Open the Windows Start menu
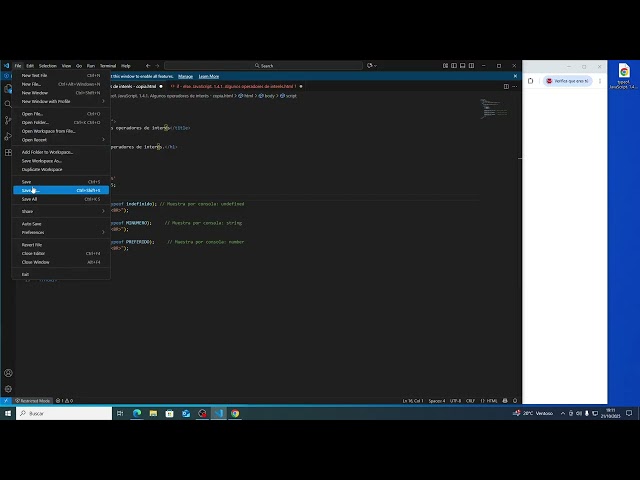Image resolution: width=640 pixels, height=480 pixels. 8,413
